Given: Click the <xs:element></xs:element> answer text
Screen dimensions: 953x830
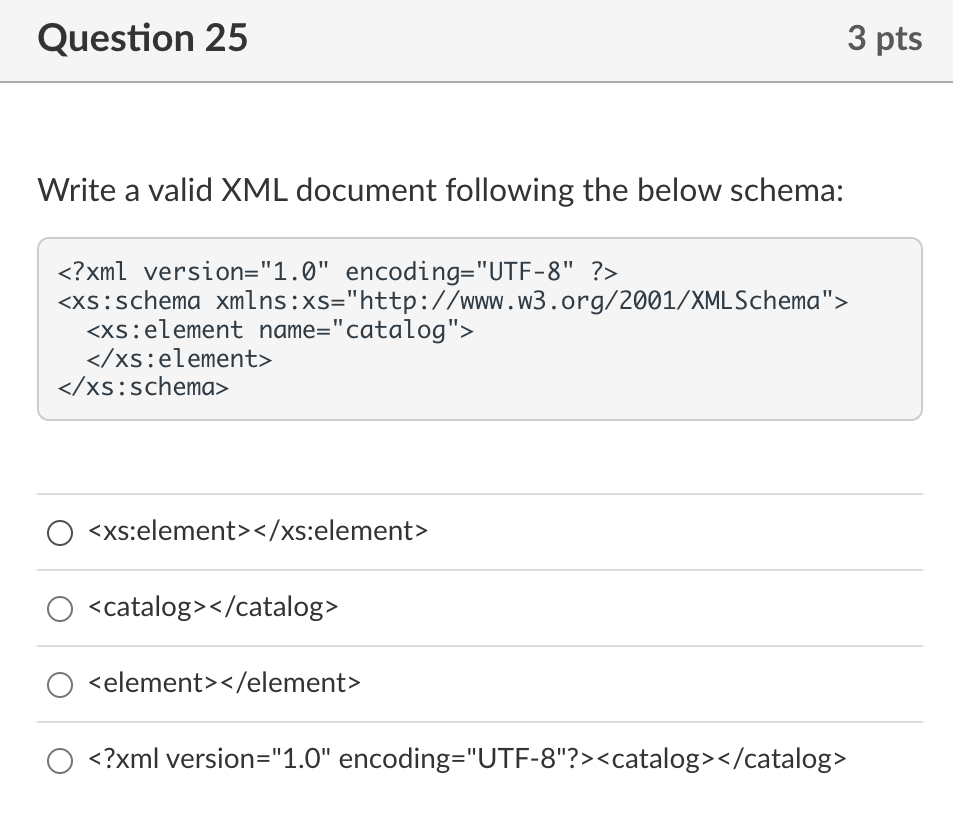Looking at the screenshot, I should (x=258, y=531).
